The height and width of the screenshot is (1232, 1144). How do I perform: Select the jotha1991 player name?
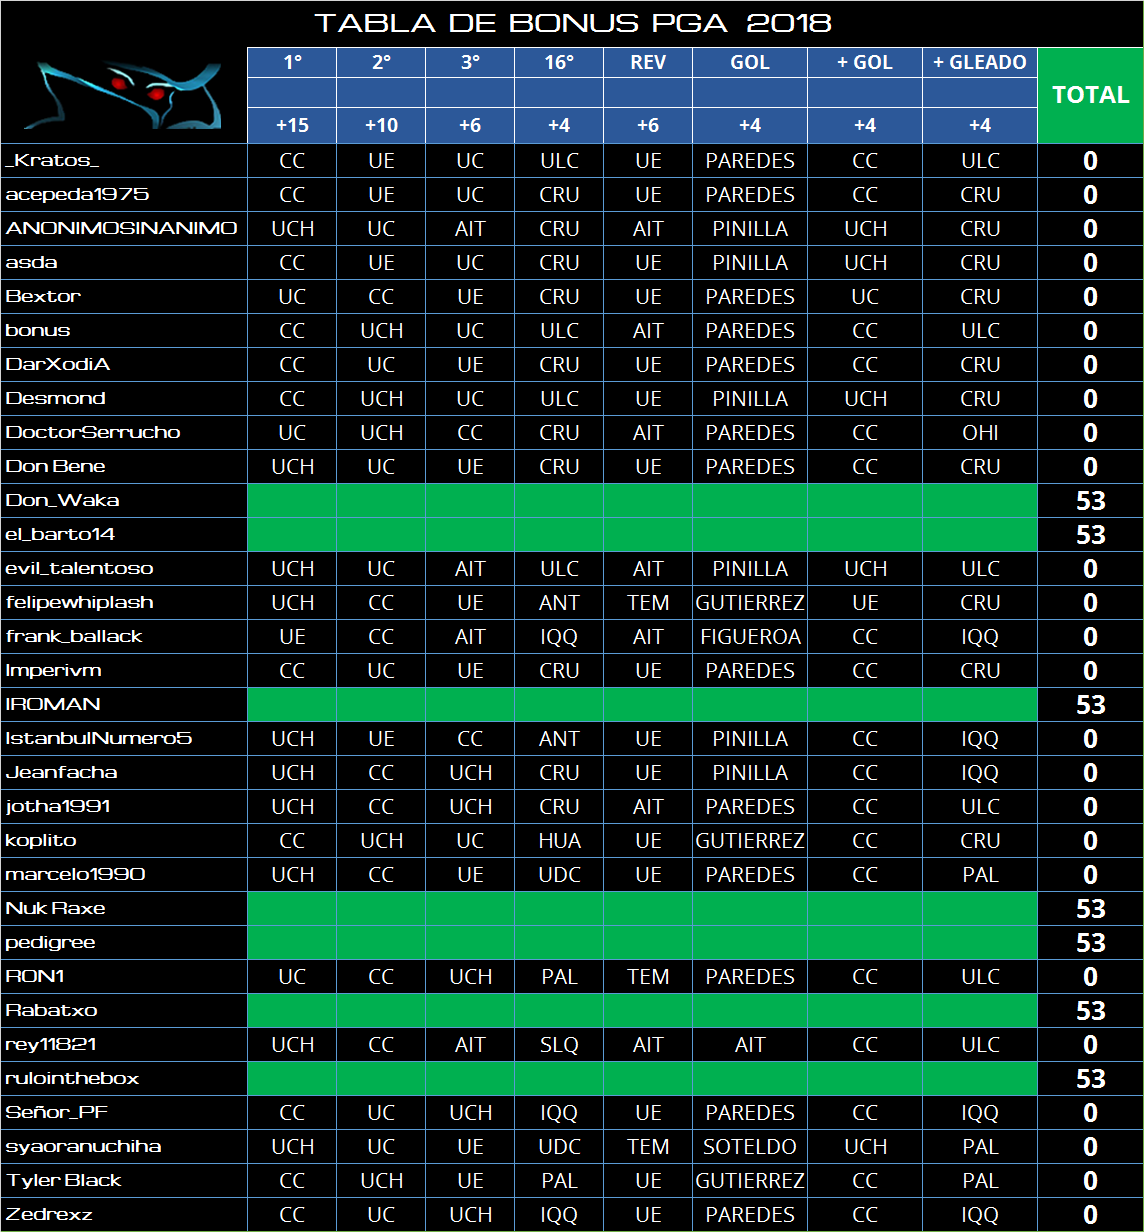click(x=58, y=807)
